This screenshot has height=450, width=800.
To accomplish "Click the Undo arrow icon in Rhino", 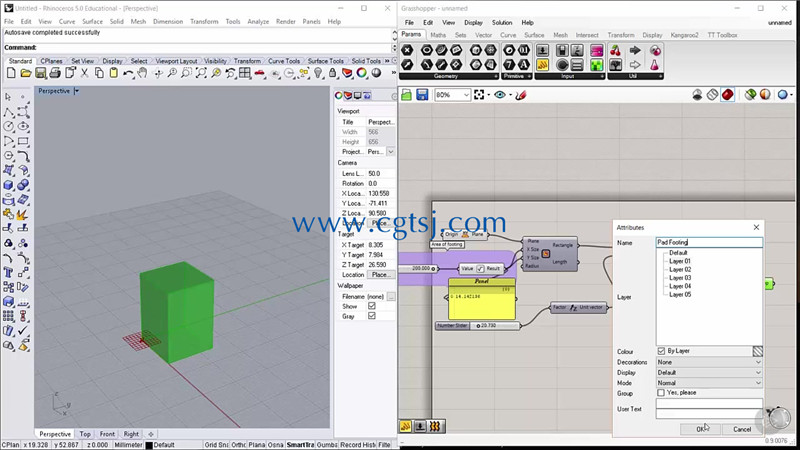I will 128,73.
